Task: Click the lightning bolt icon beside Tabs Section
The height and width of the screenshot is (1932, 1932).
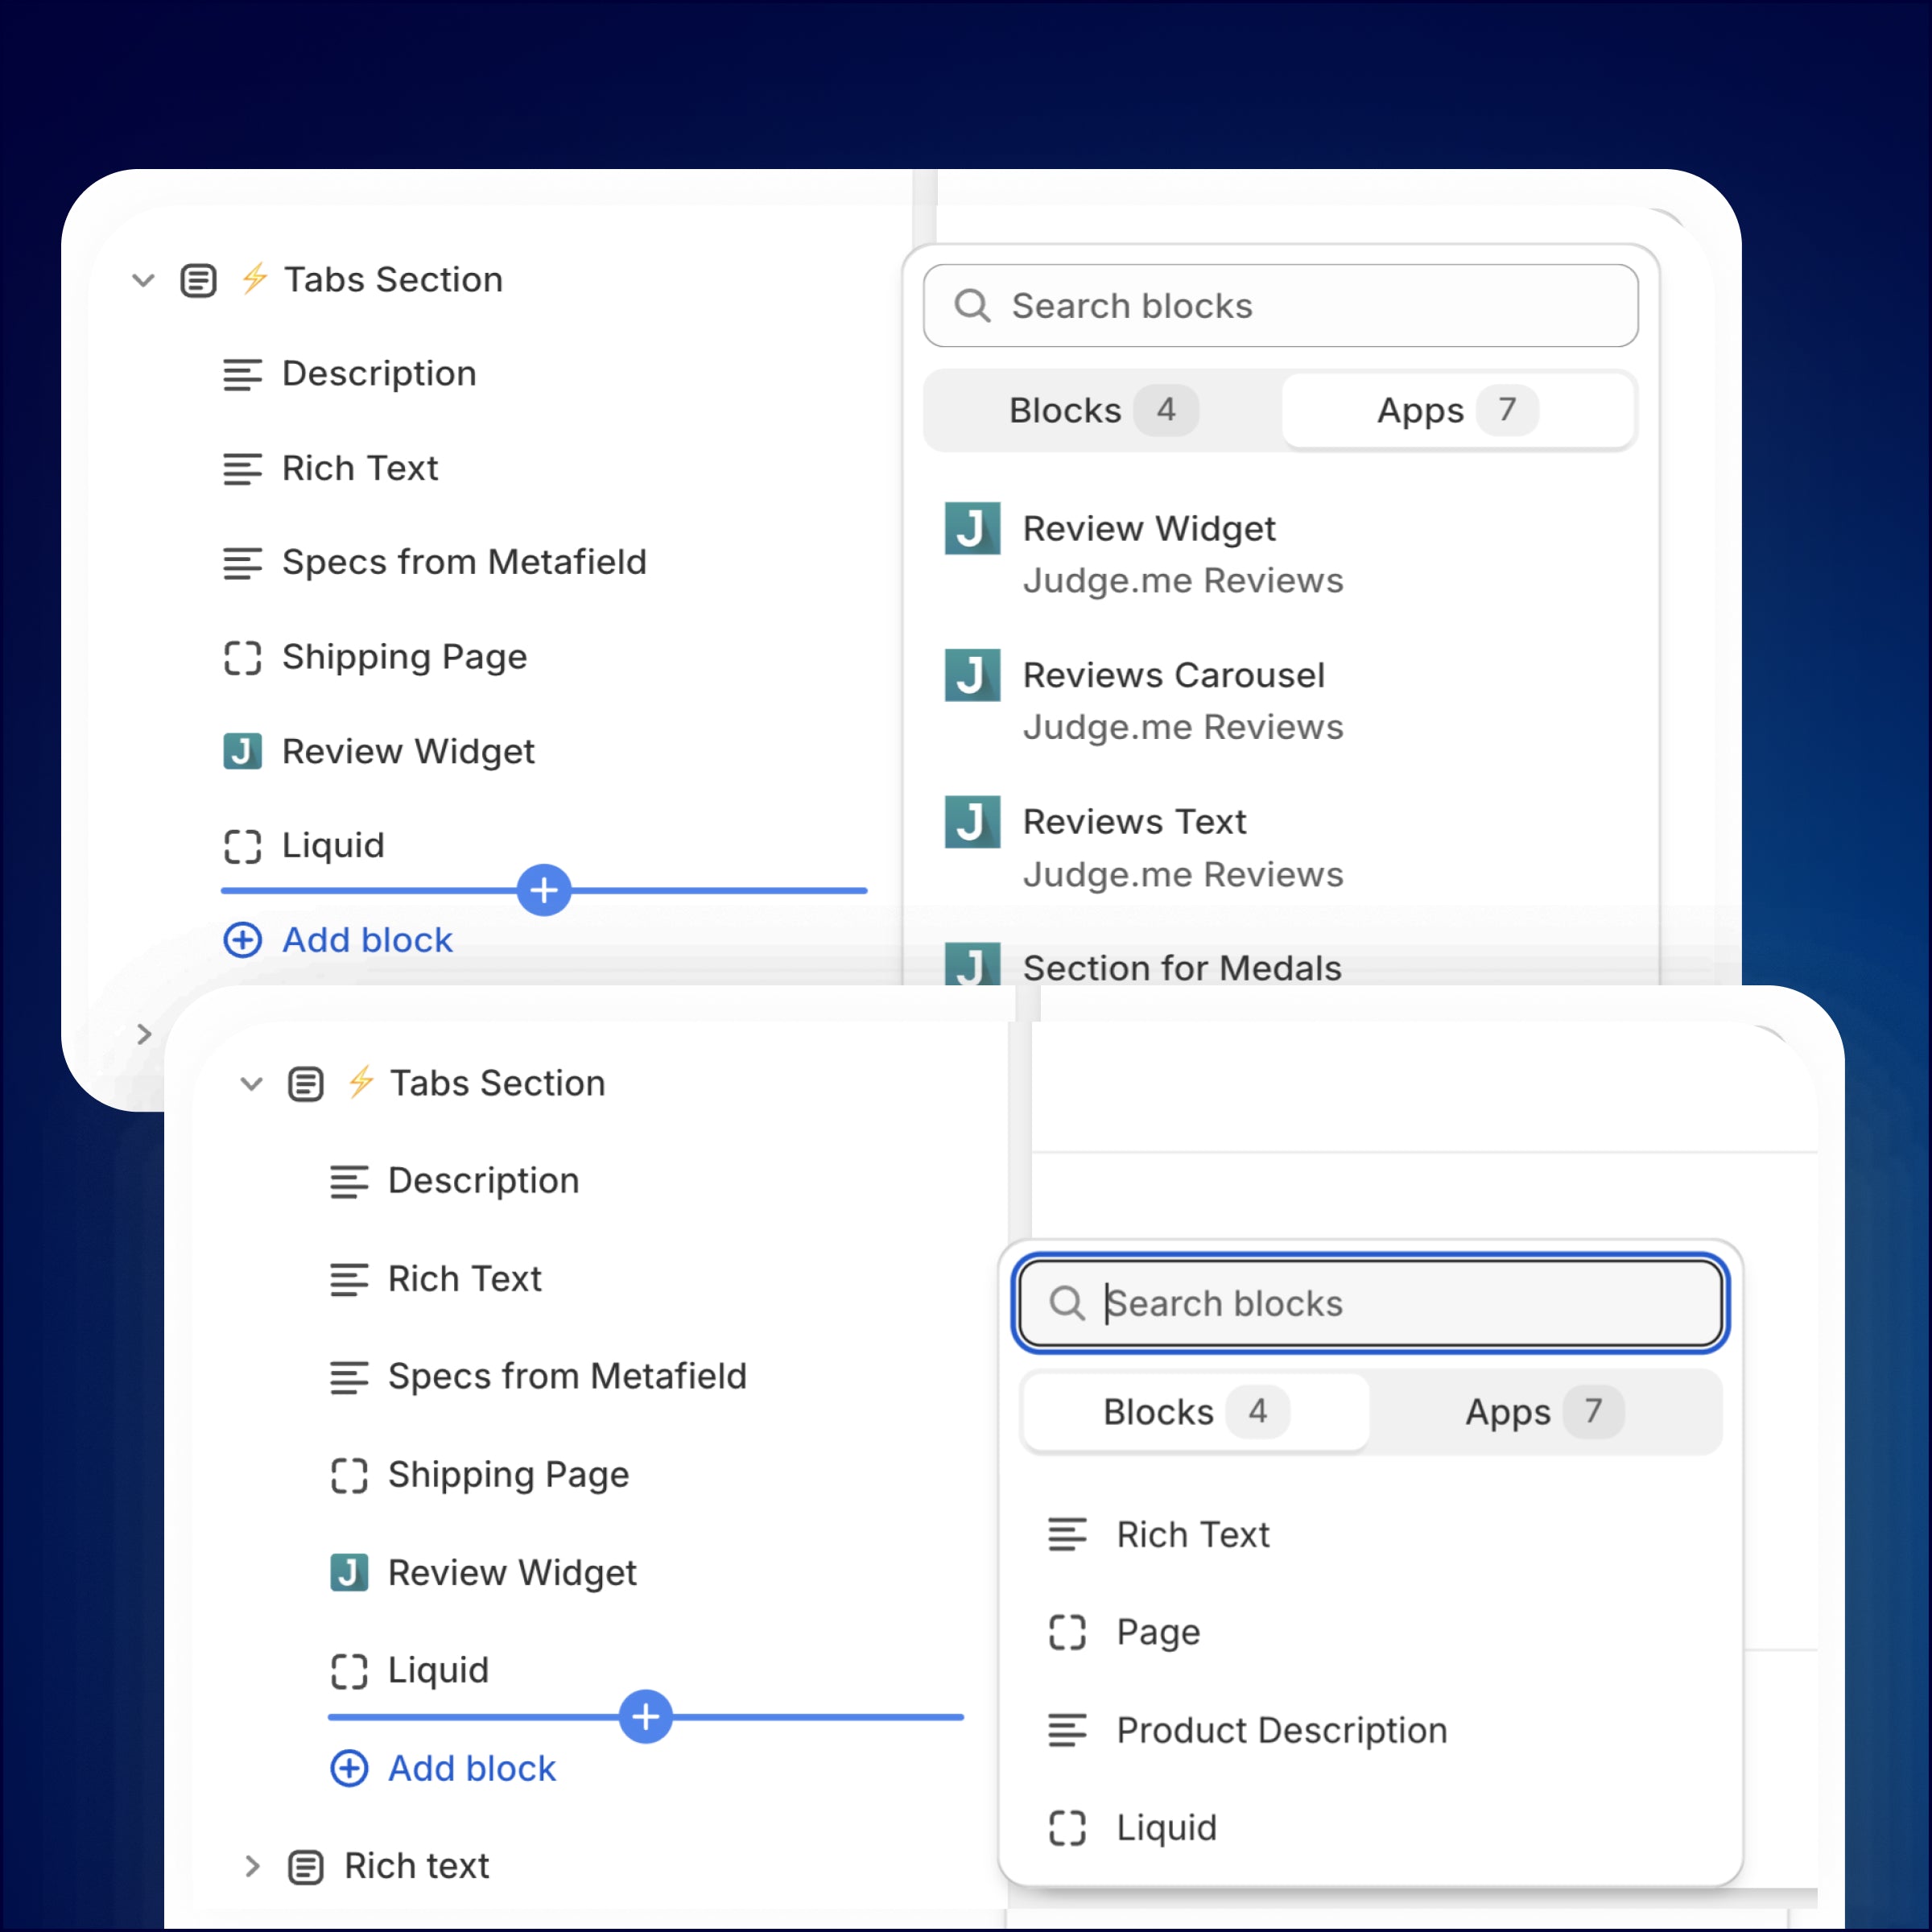Action: [x=255, y=280]
